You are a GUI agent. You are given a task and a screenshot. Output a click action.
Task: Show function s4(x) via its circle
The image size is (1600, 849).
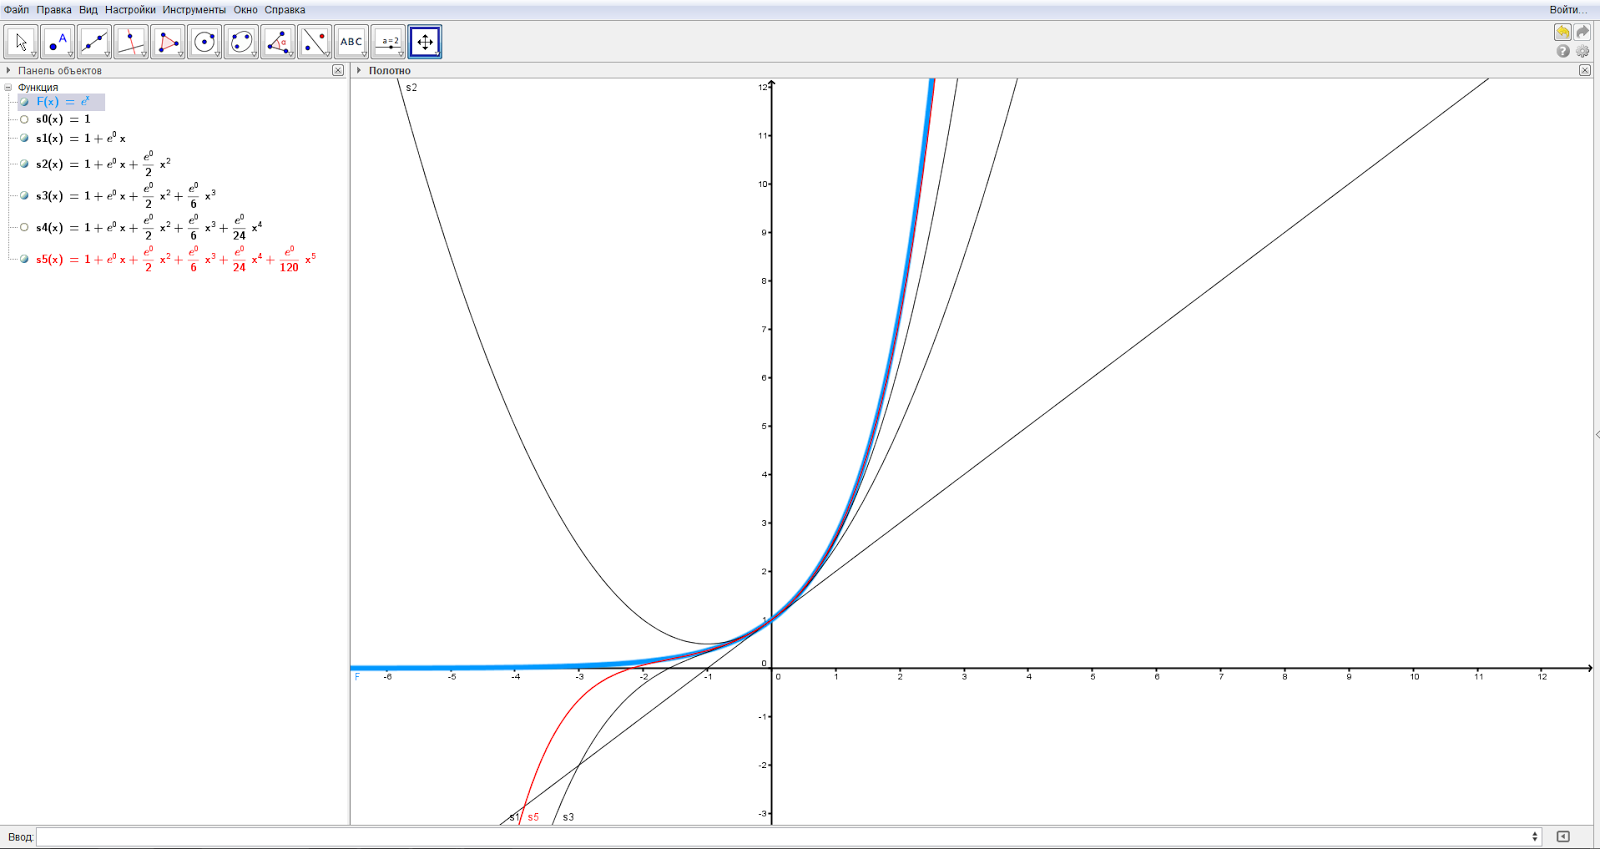[x=25, y=227]
